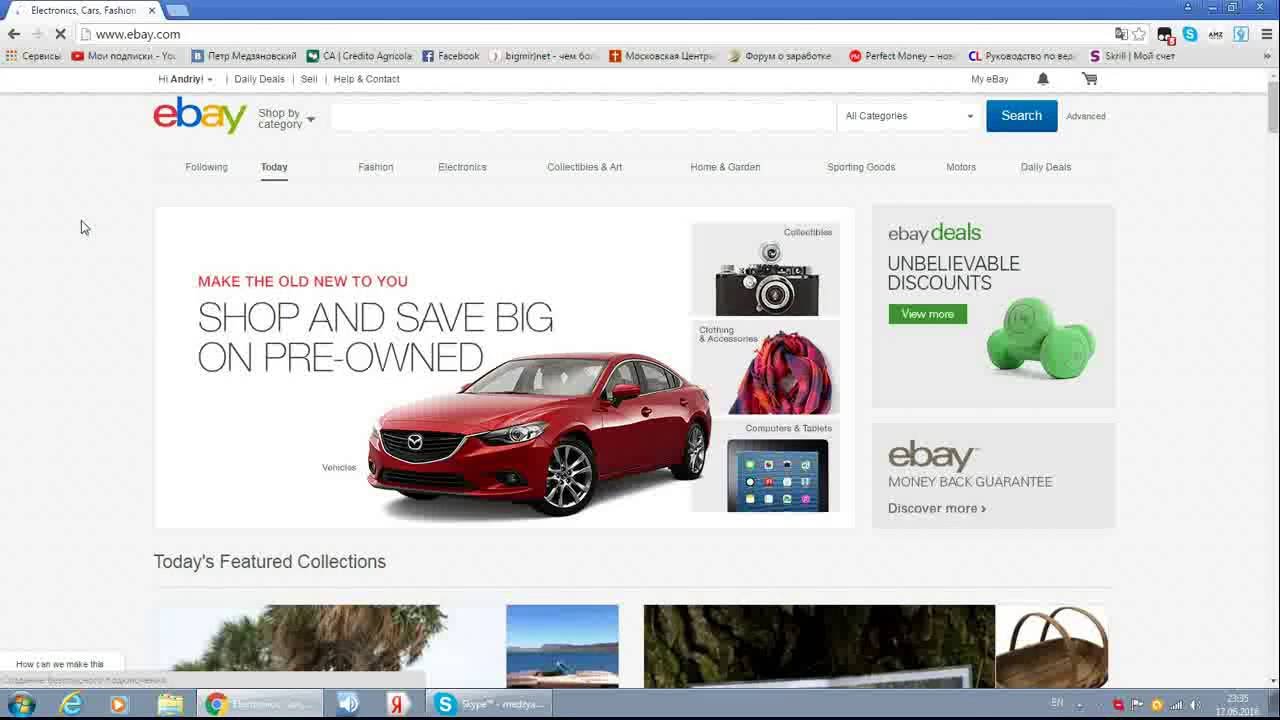Open the Chrome hamburger menu
Screen dimensions: 1280x720
[1266, 34]
